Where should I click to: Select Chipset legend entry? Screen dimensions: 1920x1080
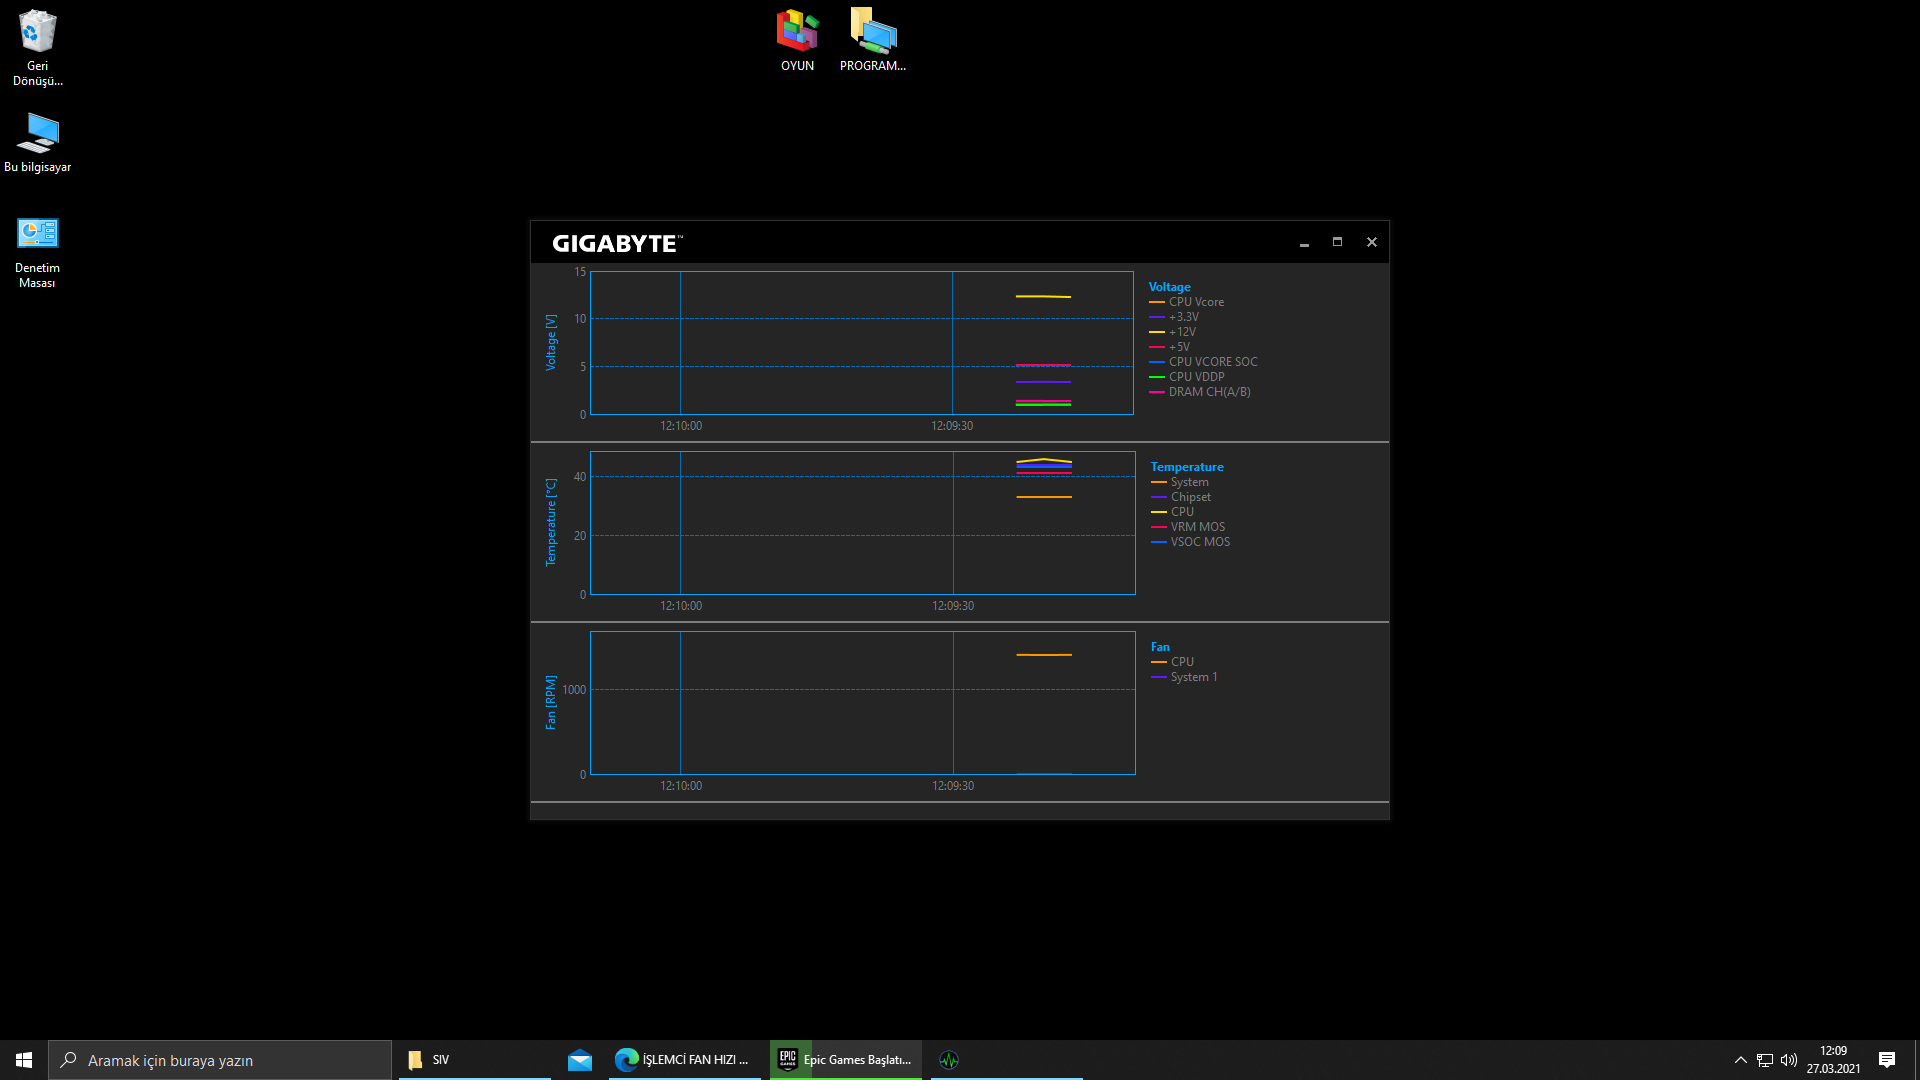click(1181, 496)
